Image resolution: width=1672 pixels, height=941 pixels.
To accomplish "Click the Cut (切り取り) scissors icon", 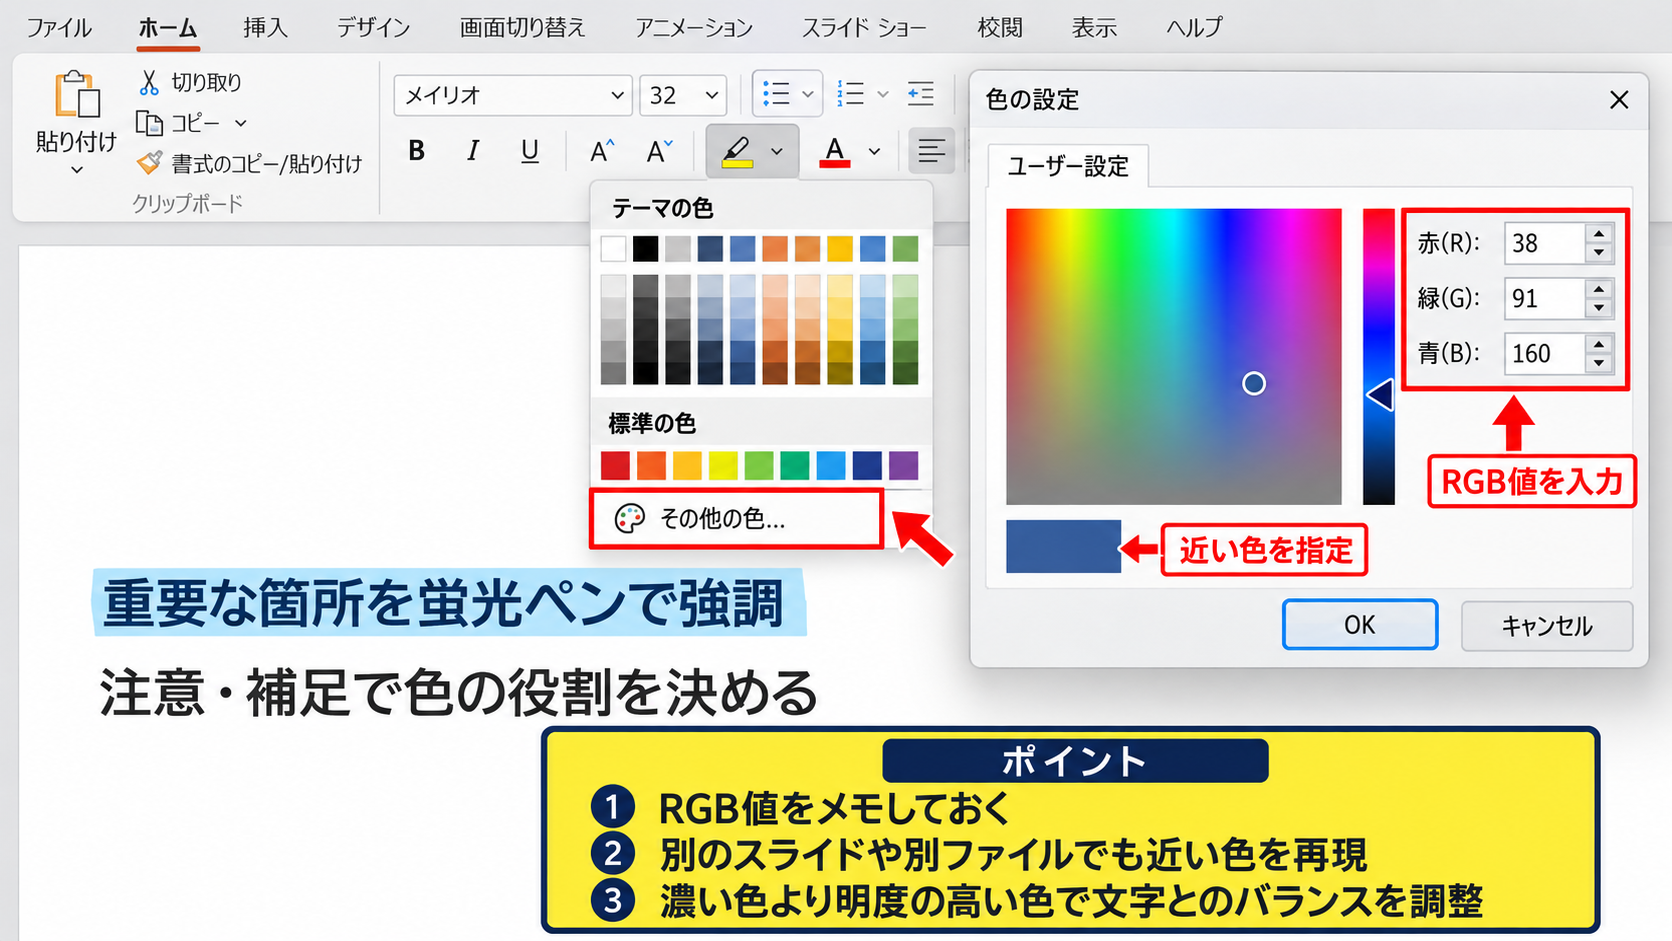I will click(x=149, y=82).
